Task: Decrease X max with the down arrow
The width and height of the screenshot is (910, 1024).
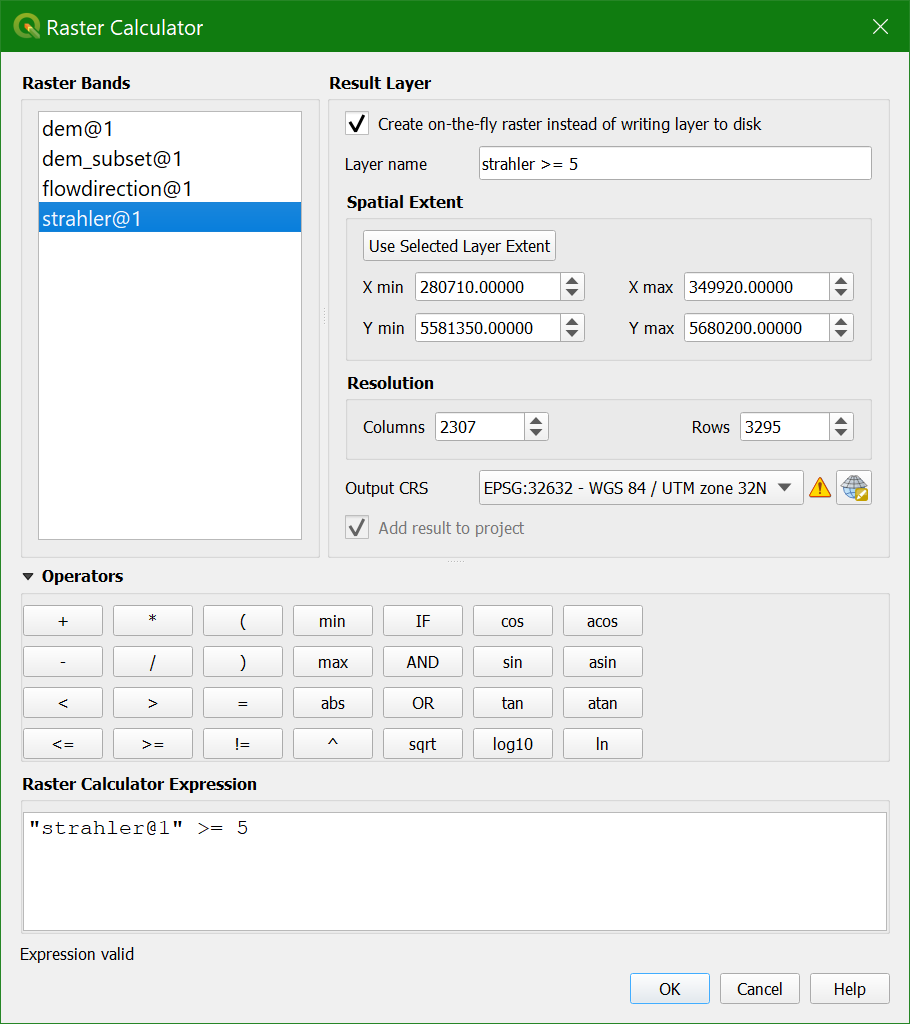Action: coord(841,293)
